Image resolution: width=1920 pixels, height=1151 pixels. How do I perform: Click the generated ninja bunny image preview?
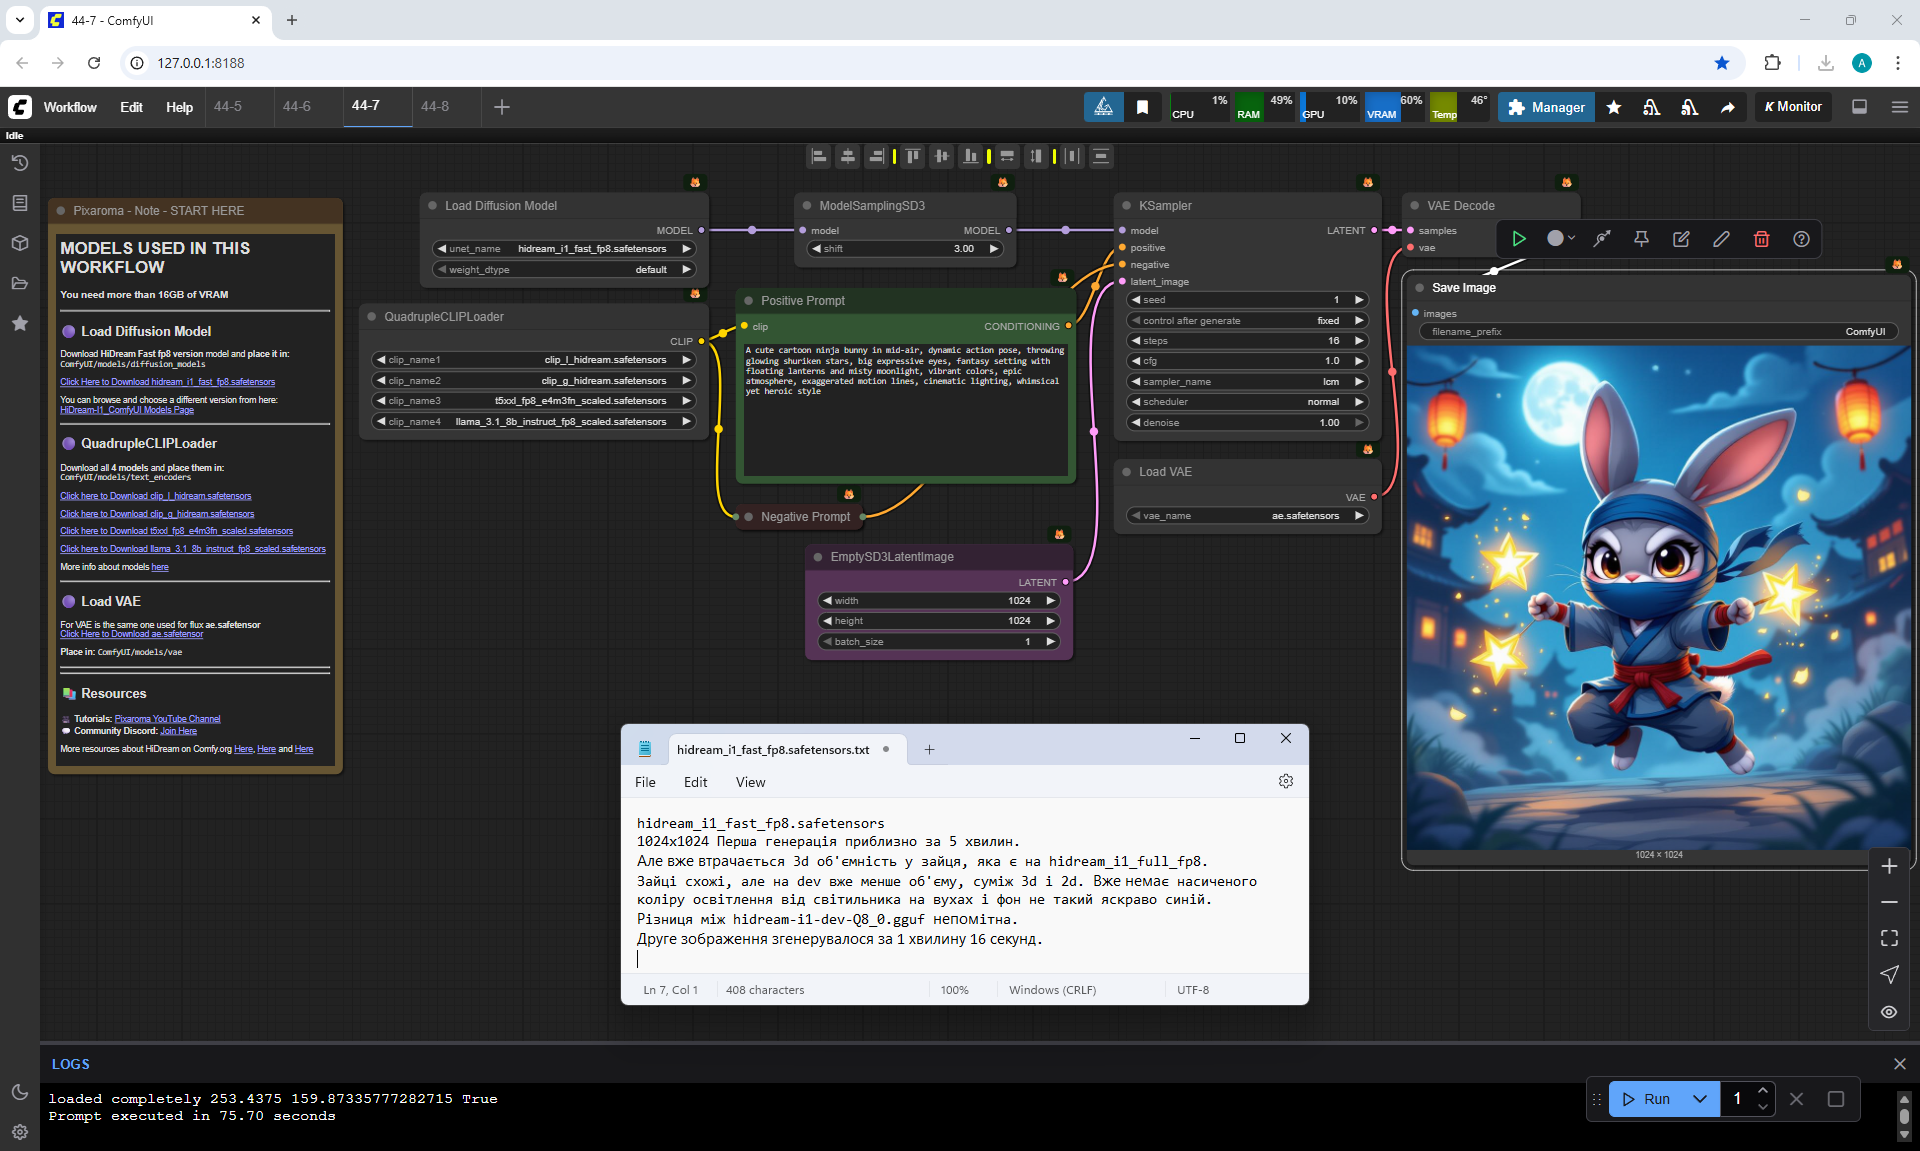(1658, 597)
